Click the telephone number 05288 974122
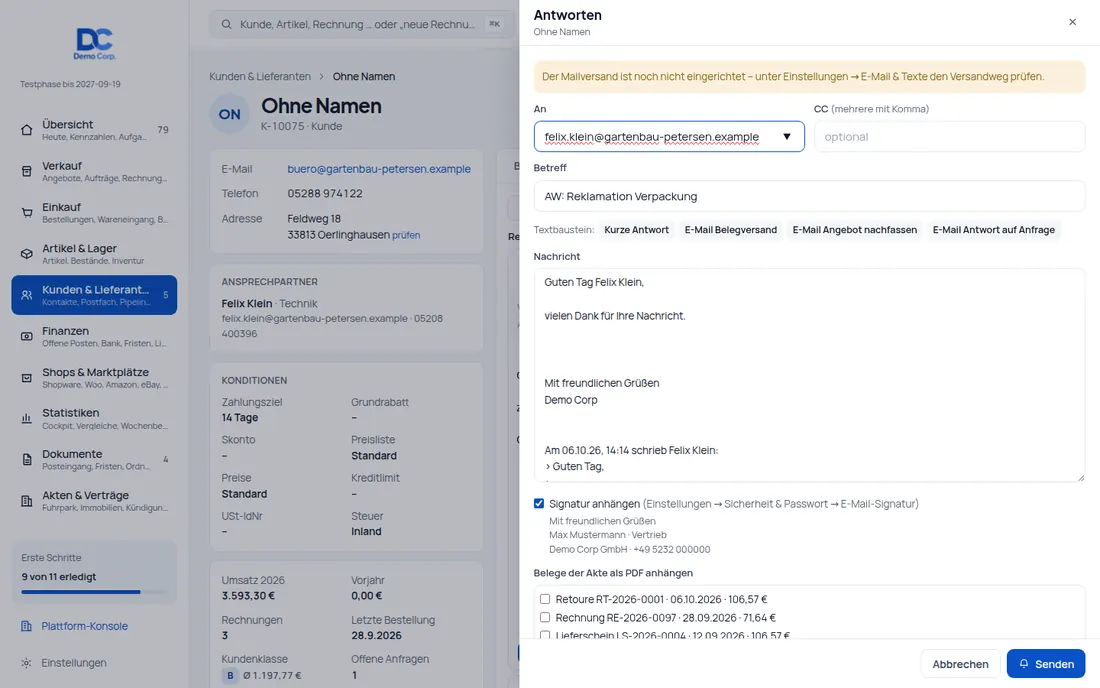 325,194
